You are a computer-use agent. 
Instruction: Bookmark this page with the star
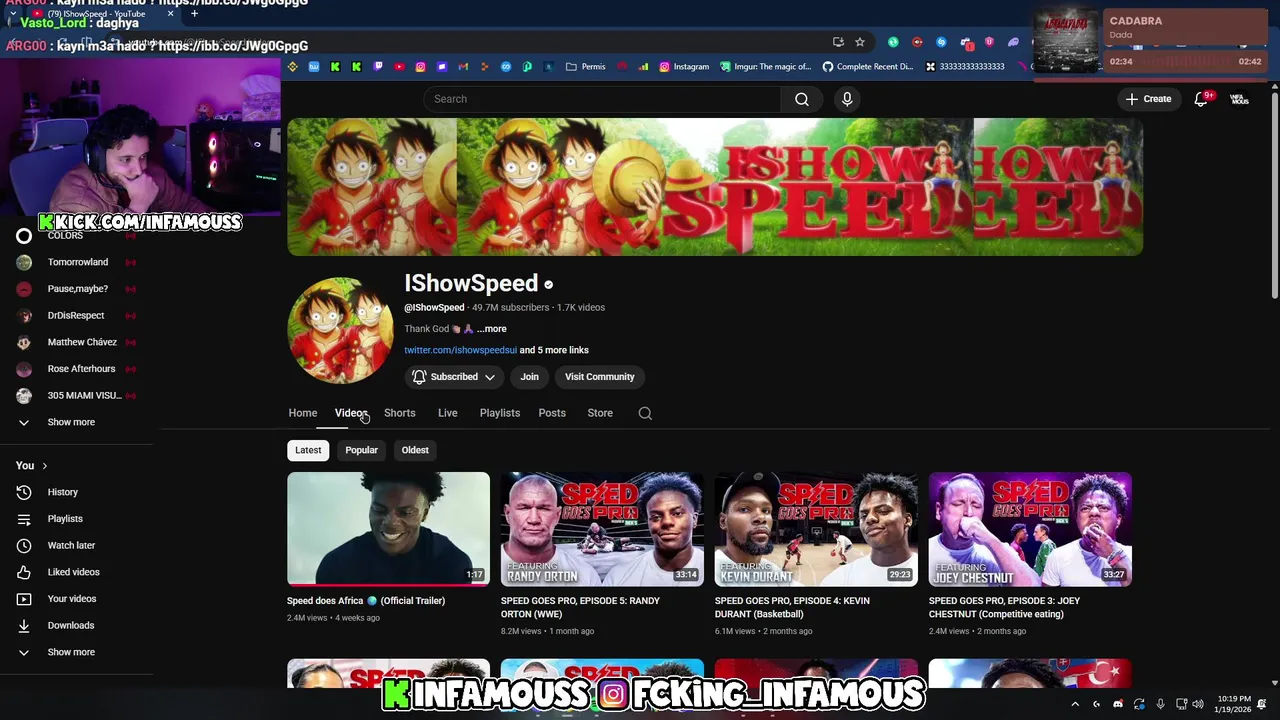tap(859, 42)
